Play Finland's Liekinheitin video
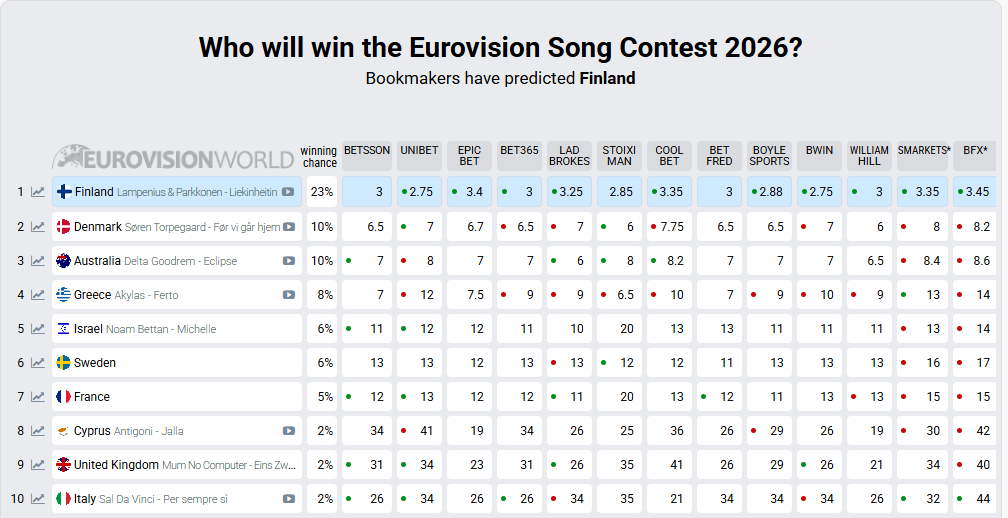The height and width of the screenshot is (518, 1008). click(288, 192)
